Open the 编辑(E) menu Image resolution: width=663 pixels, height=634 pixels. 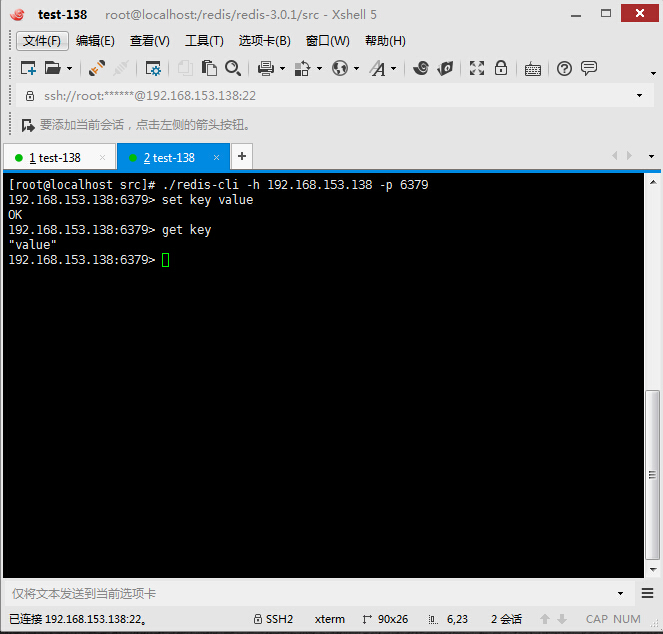[x=95, y=41]
